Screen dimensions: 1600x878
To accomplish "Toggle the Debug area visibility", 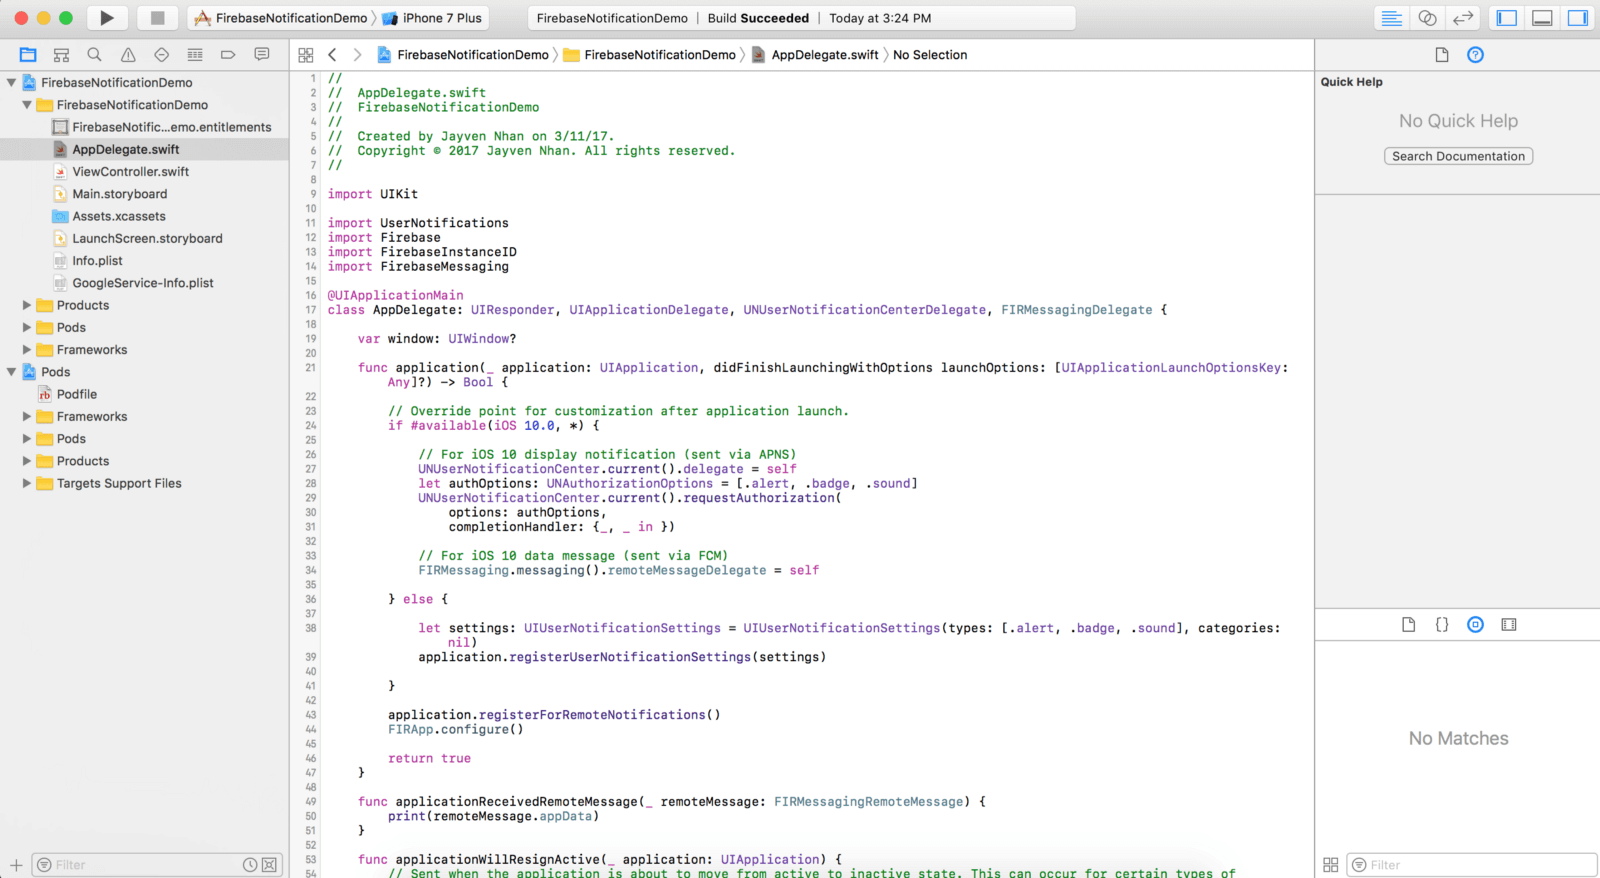I will click(1543, 18).
